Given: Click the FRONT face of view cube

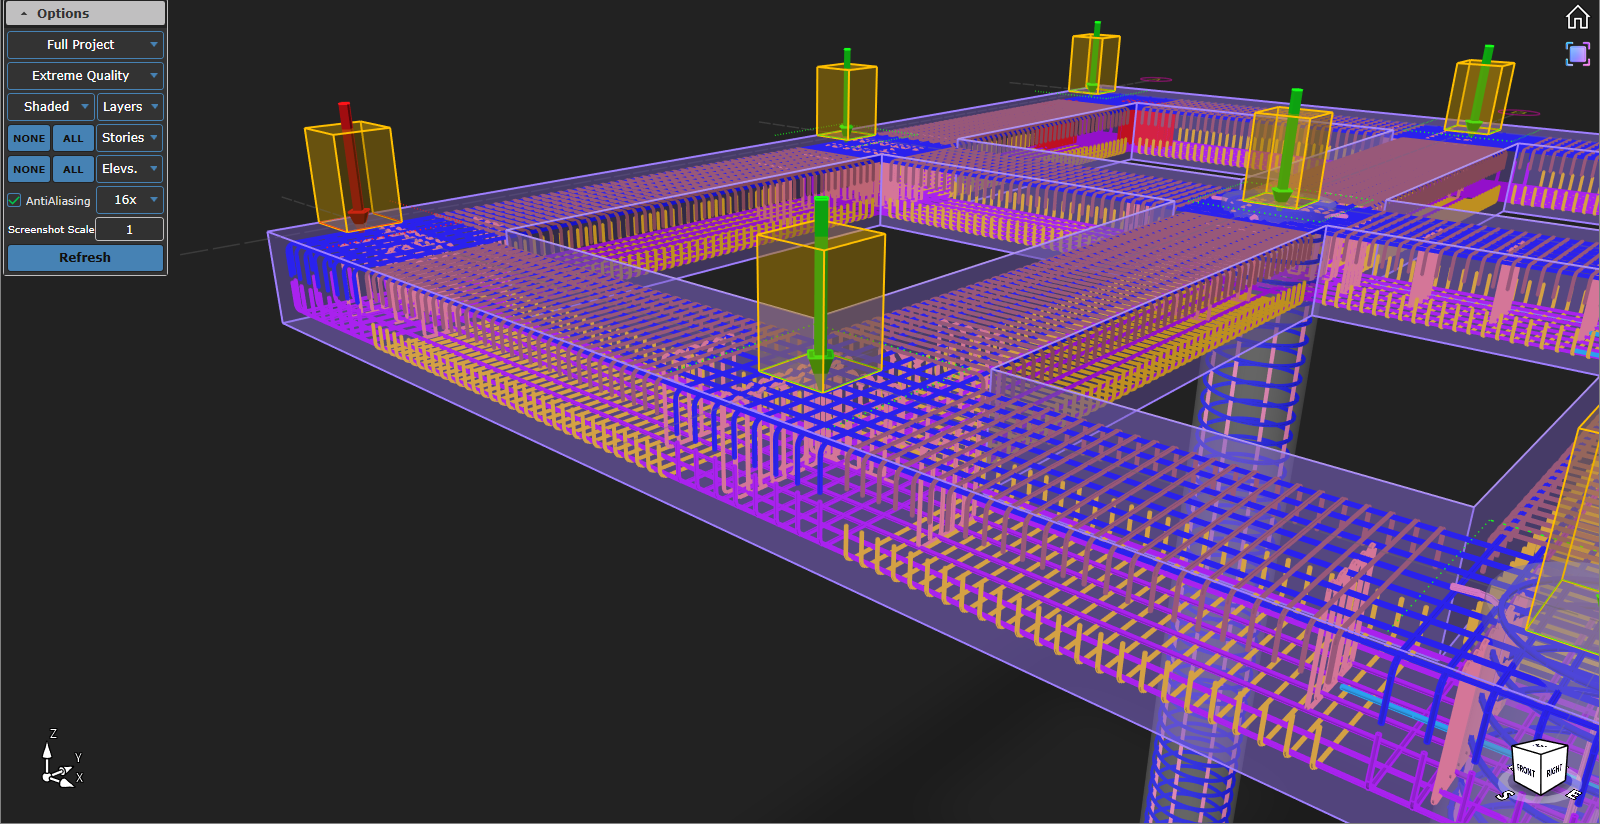Looking at the screenshot, I should (1525, 770).
